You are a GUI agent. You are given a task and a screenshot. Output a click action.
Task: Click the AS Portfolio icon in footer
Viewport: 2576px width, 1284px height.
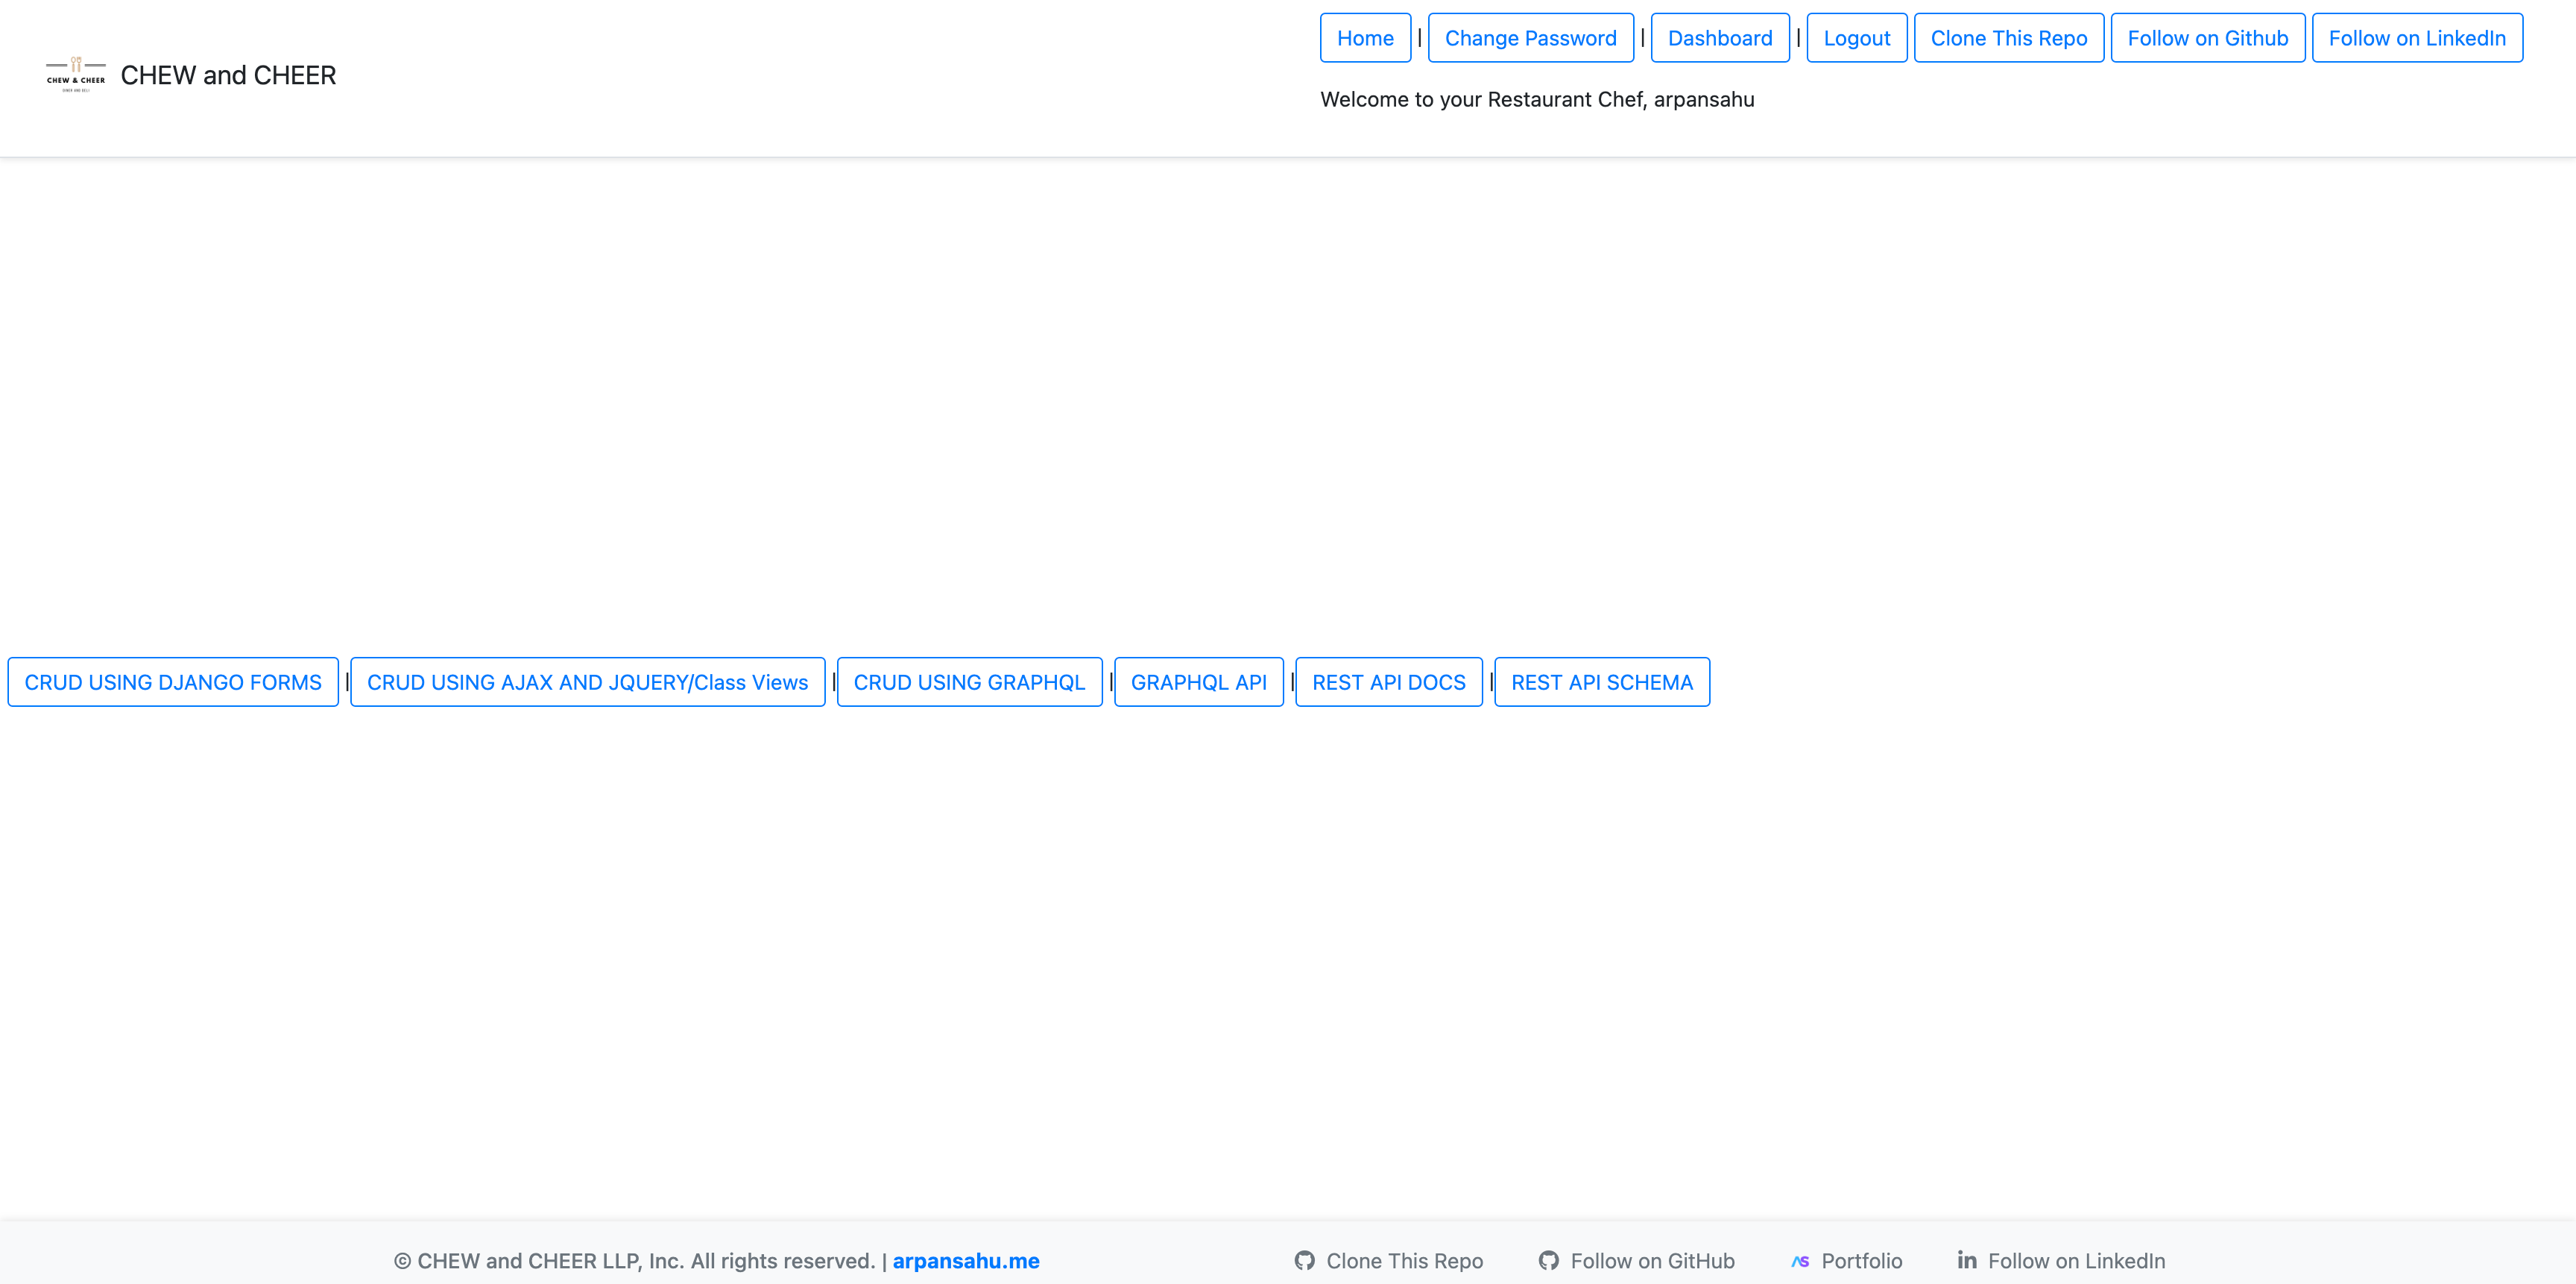coord(1800,1261)
